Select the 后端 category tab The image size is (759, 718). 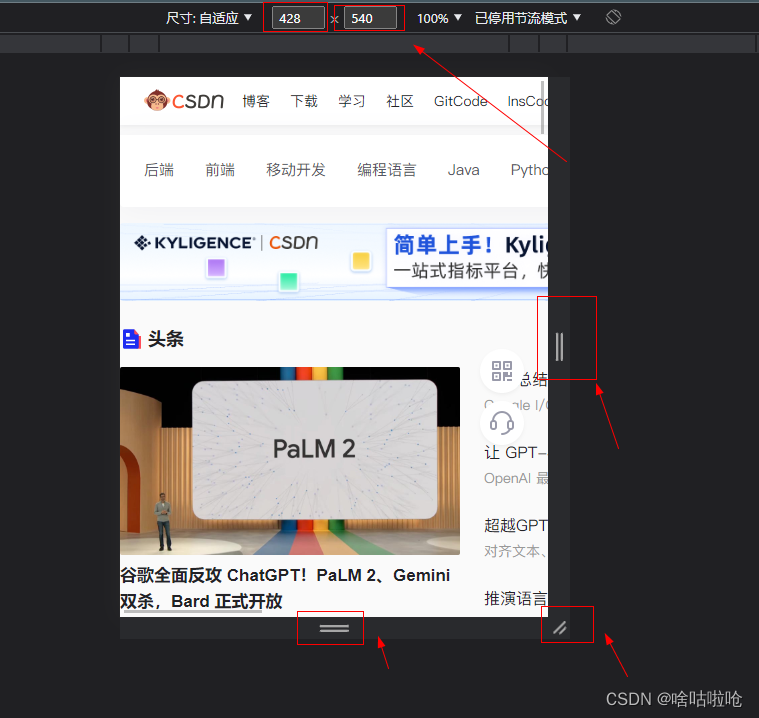coord(159,170)
